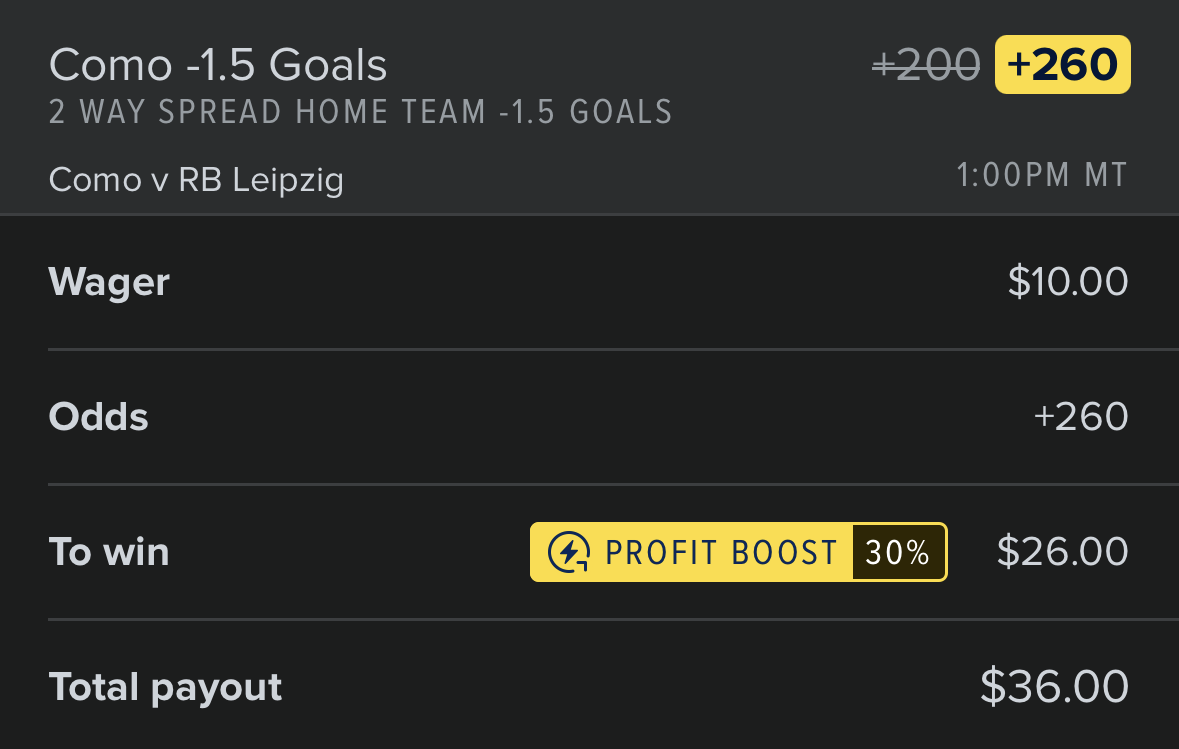This screenshot has width=1179, height=749.
Task: Click the divider above Total payout row
Action: click(x=614, y=620)
